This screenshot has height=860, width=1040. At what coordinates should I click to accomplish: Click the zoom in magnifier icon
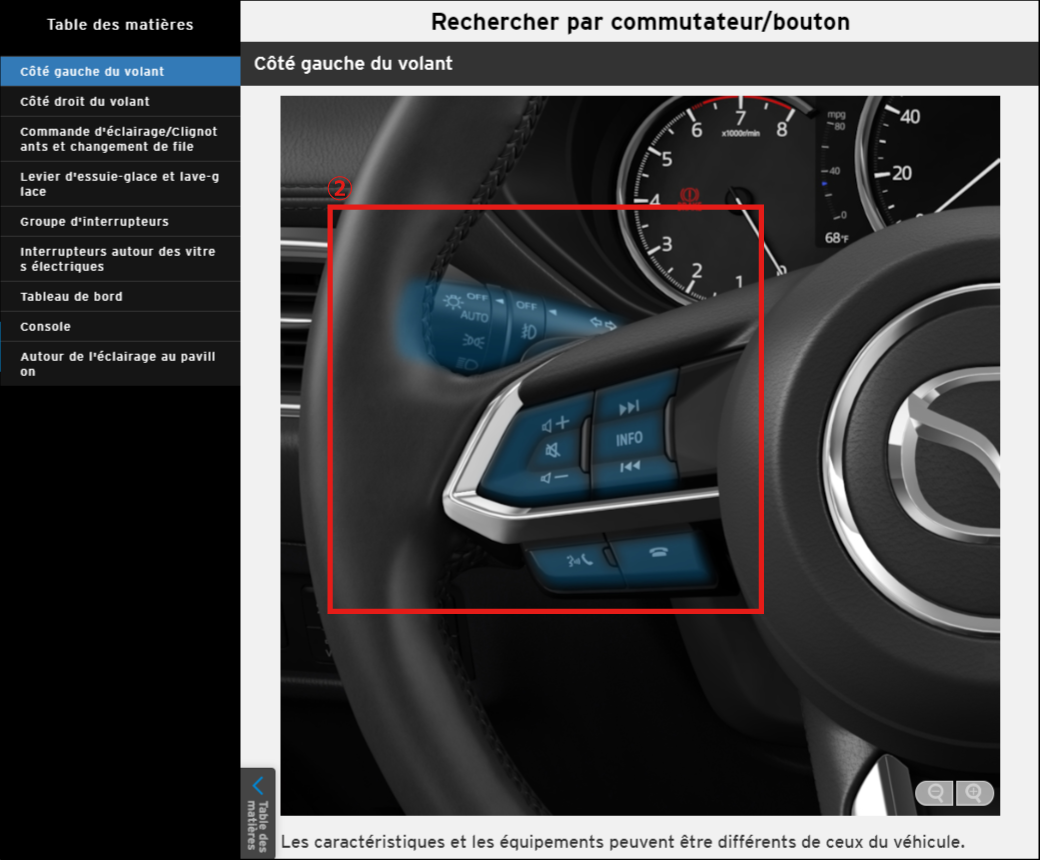[x=975, y=793]
